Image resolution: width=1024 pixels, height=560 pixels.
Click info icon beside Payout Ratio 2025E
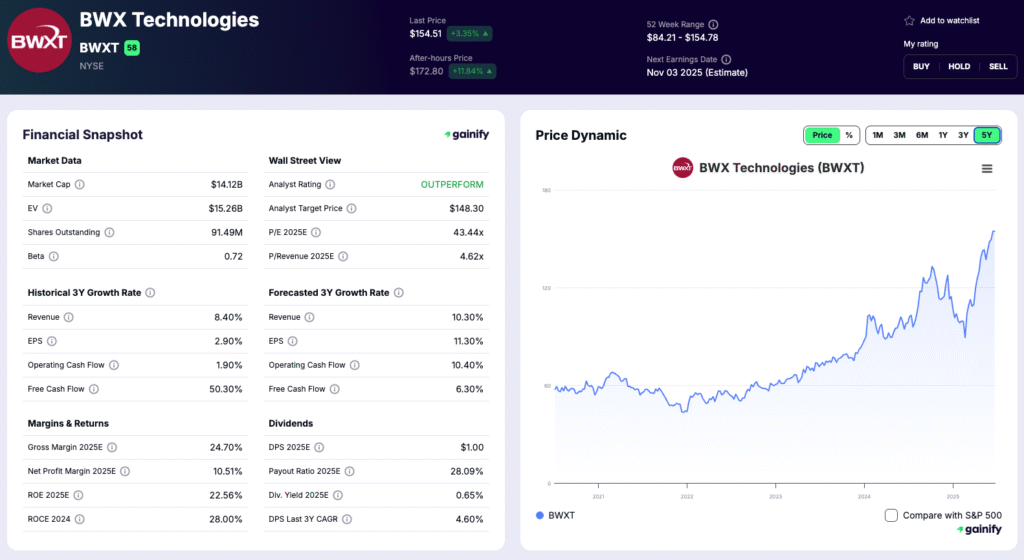[x=349, y=471]
